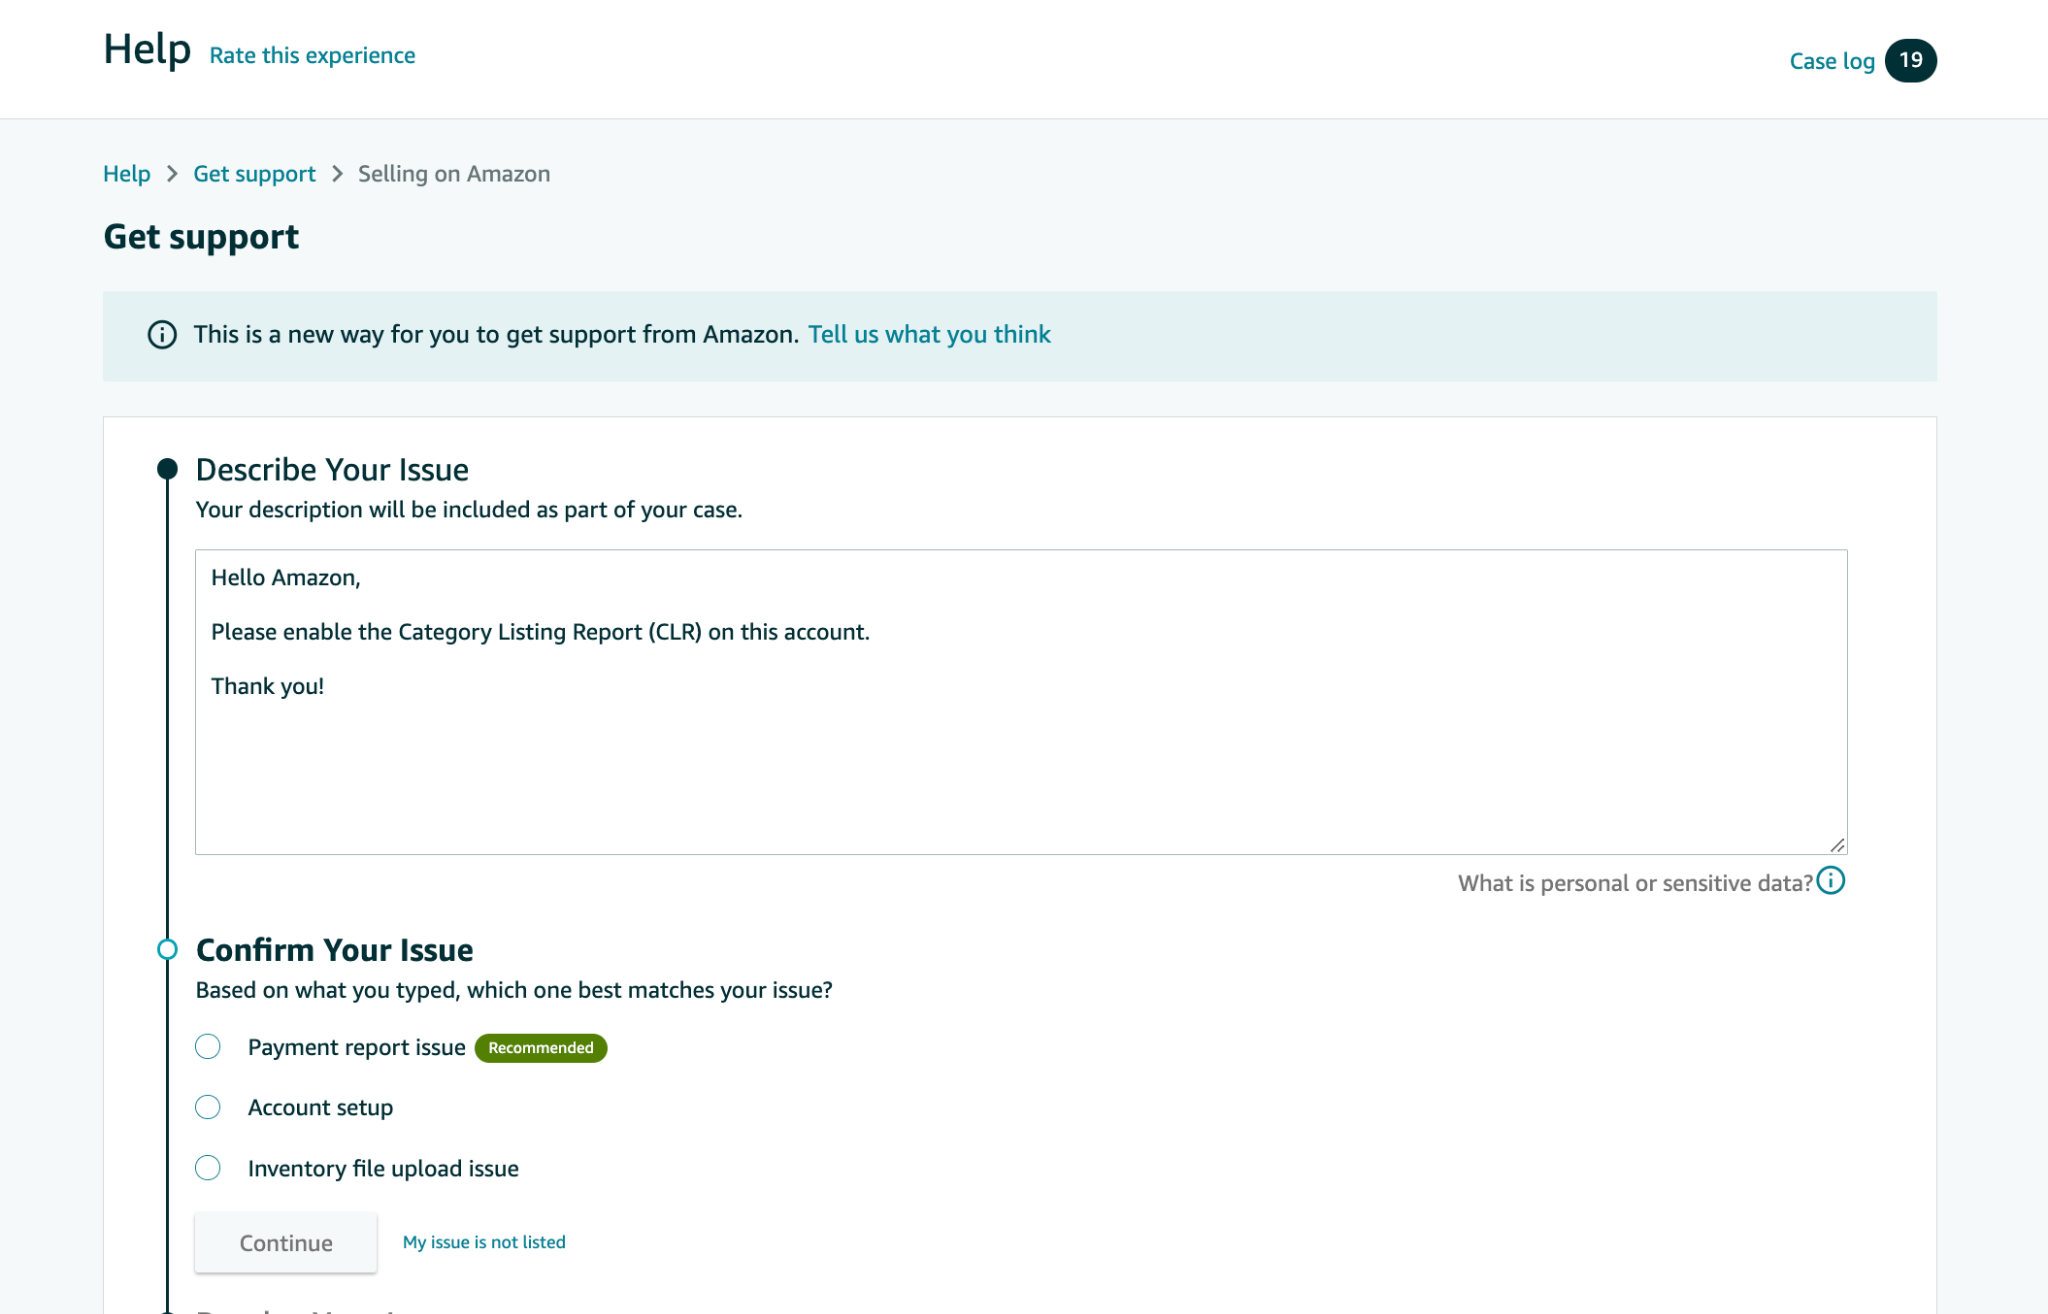2048x1314 pixels.
Task: Click the sensitive data info icon
Action: click(1830, 881)
